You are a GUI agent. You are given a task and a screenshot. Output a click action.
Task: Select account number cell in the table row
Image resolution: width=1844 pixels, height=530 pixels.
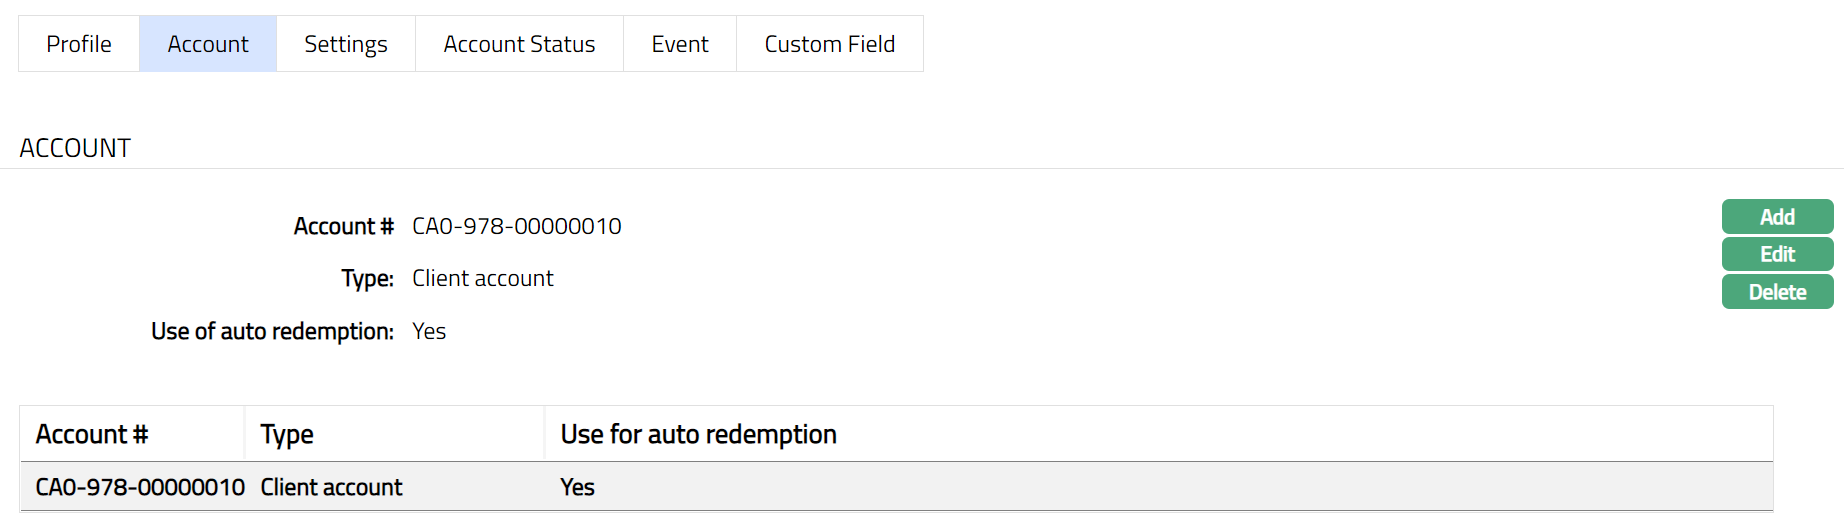click(x=140, y=487)
